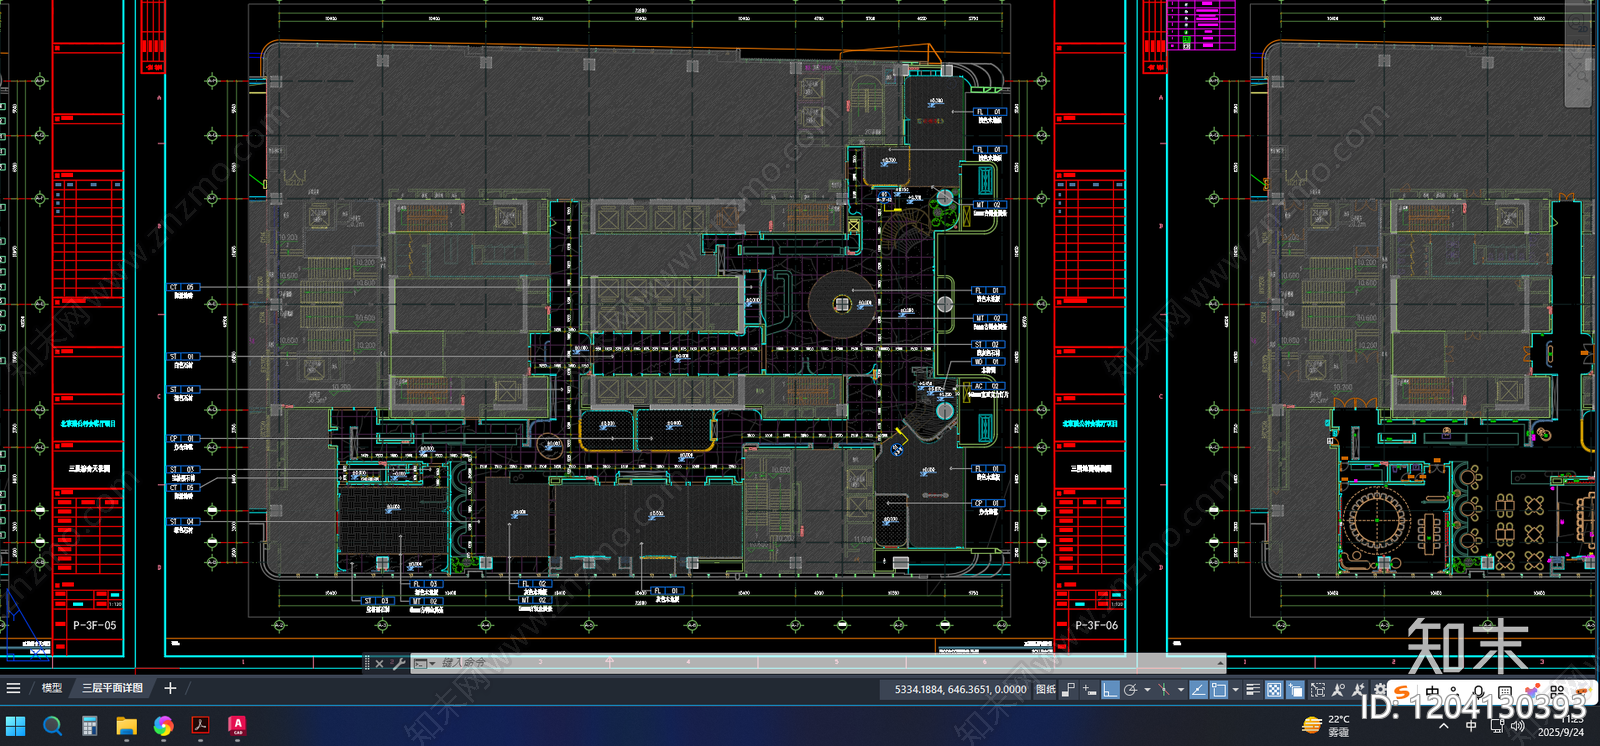Click sheet number P-3F-06 label
Image resolution: width=1600 pixels, height=746 pixels.
1097,625
